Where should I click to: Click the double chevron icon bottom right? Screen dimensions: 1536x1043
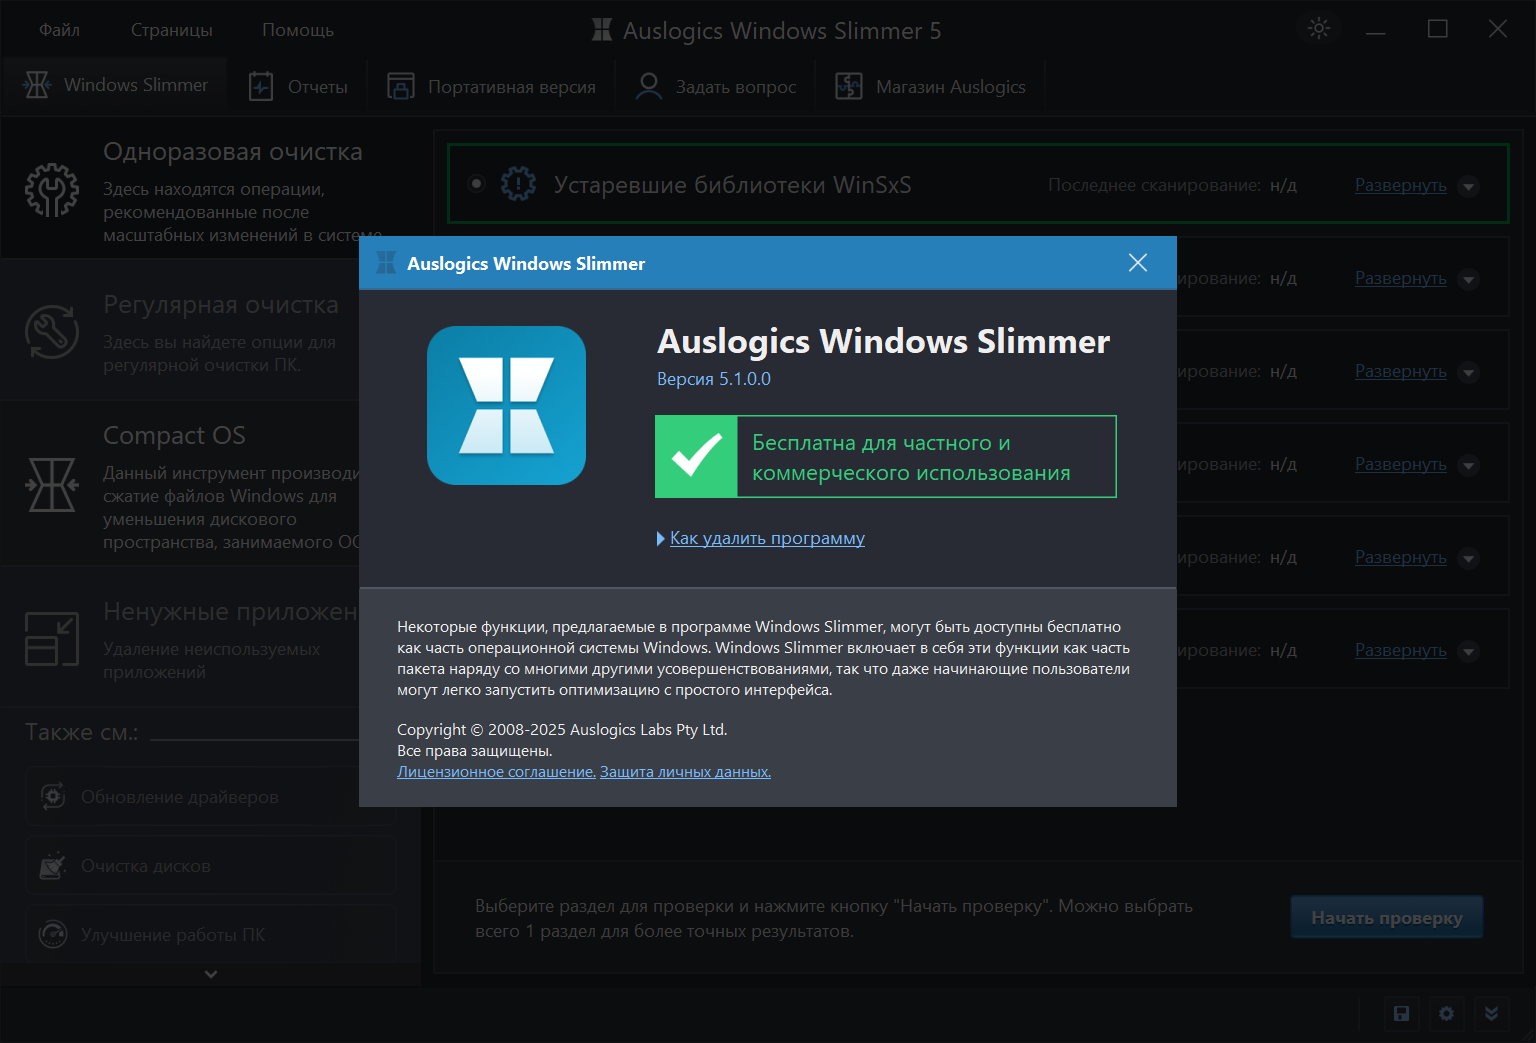click(1491, 1013)
